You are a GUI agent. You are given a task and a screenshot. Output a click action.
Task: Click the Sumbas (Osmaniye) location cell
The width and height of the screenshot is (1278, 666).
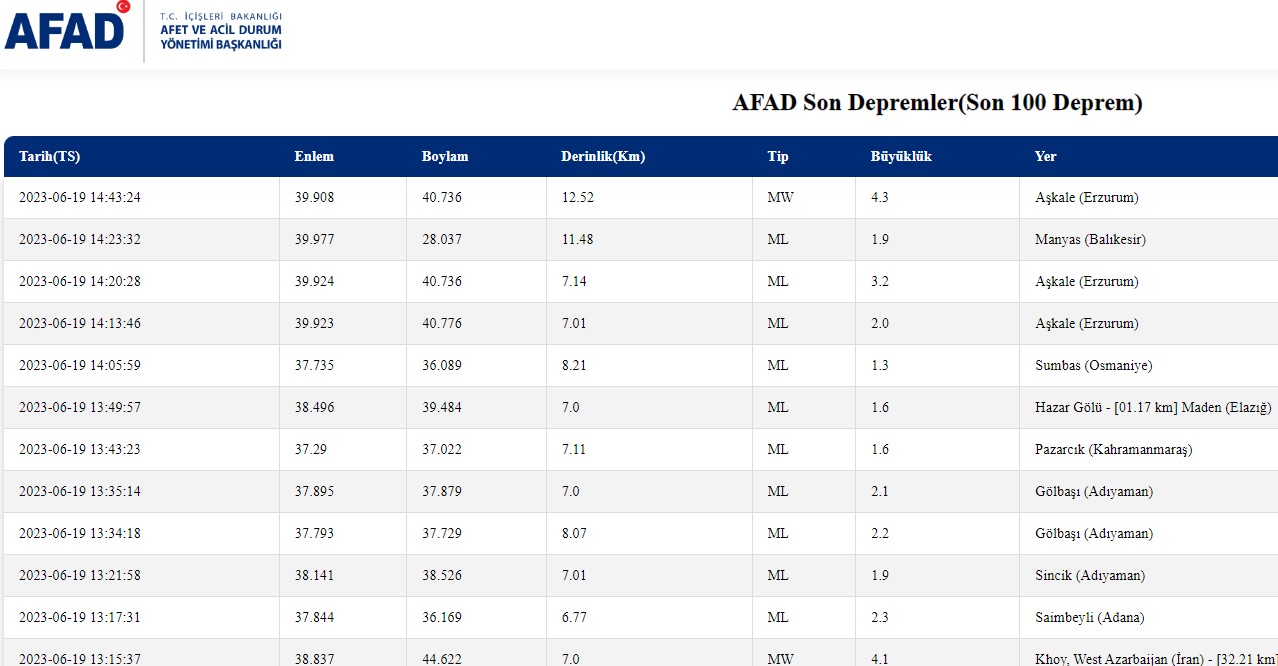pyautogui.click(x=1093, y=366)
